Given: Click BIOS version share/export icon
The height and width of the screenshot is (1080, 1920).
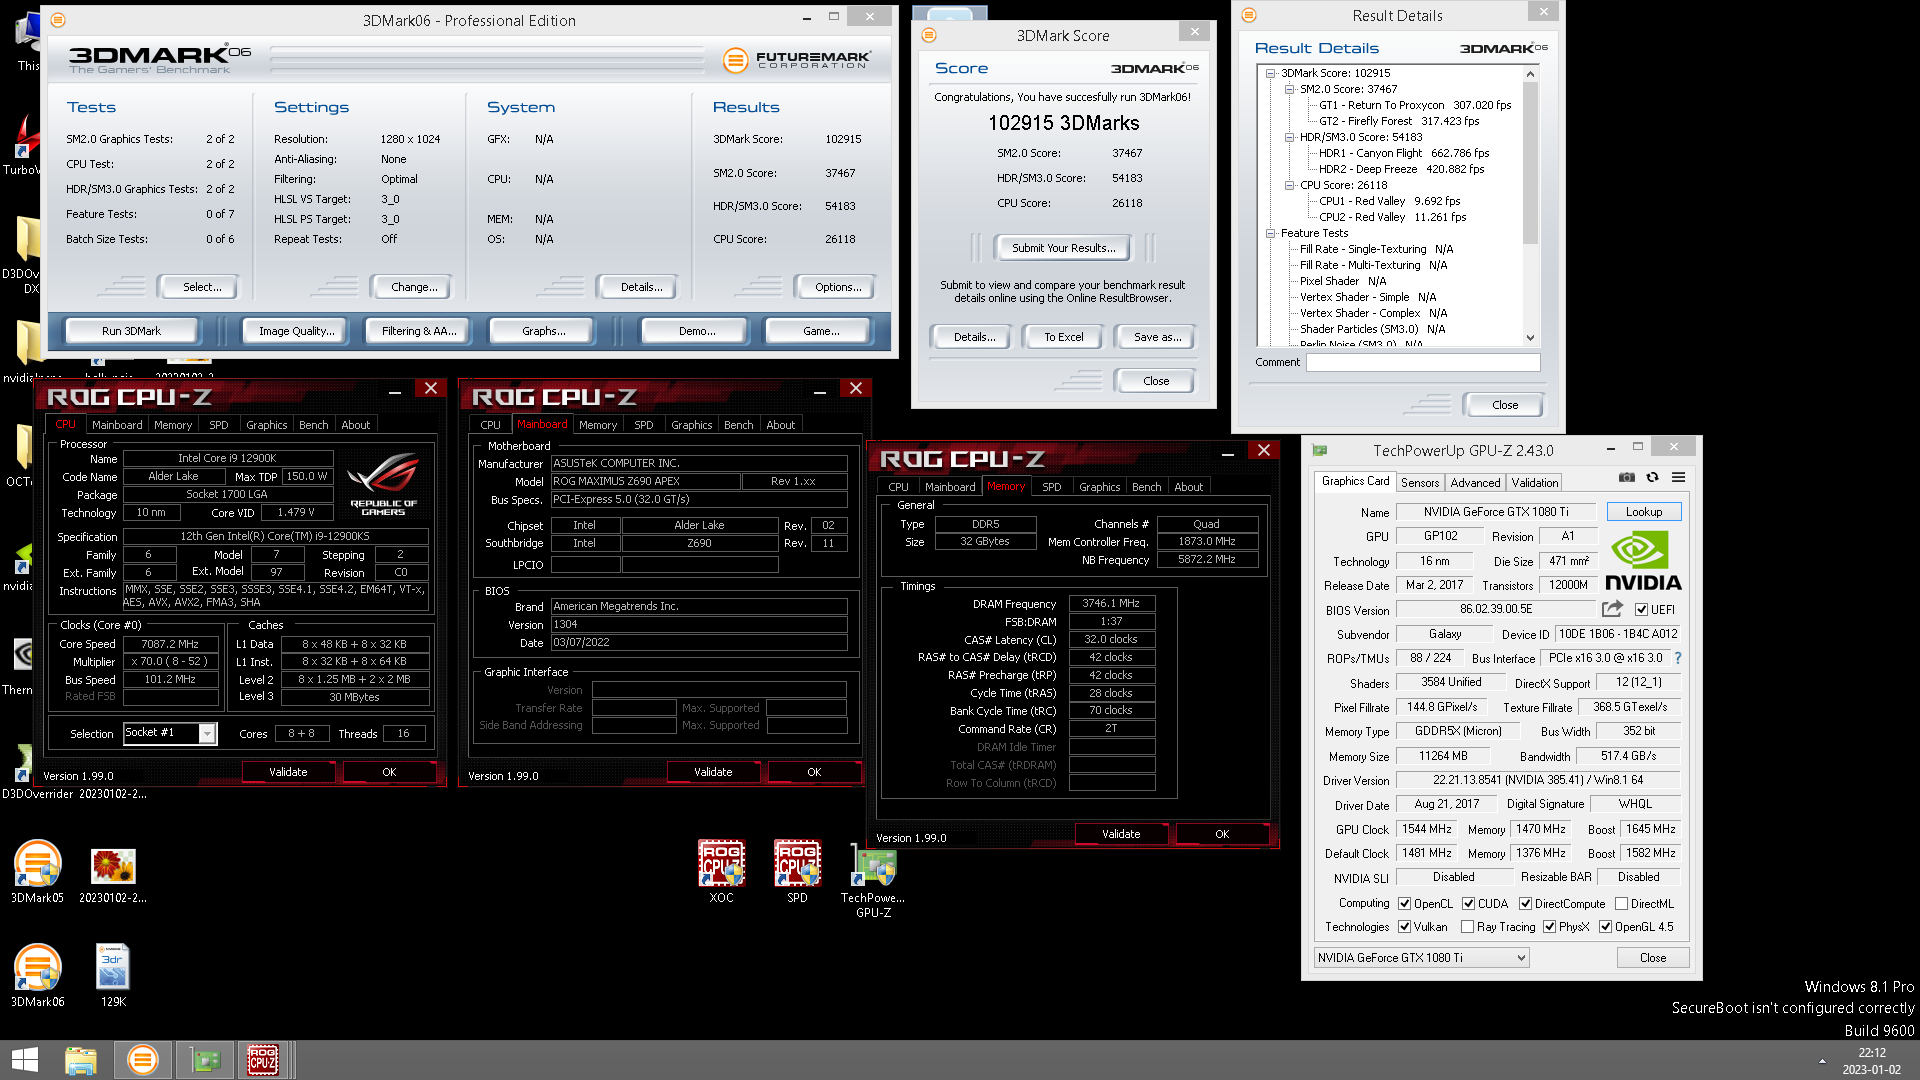Looking at the screenshot, I should point(1612,609).
